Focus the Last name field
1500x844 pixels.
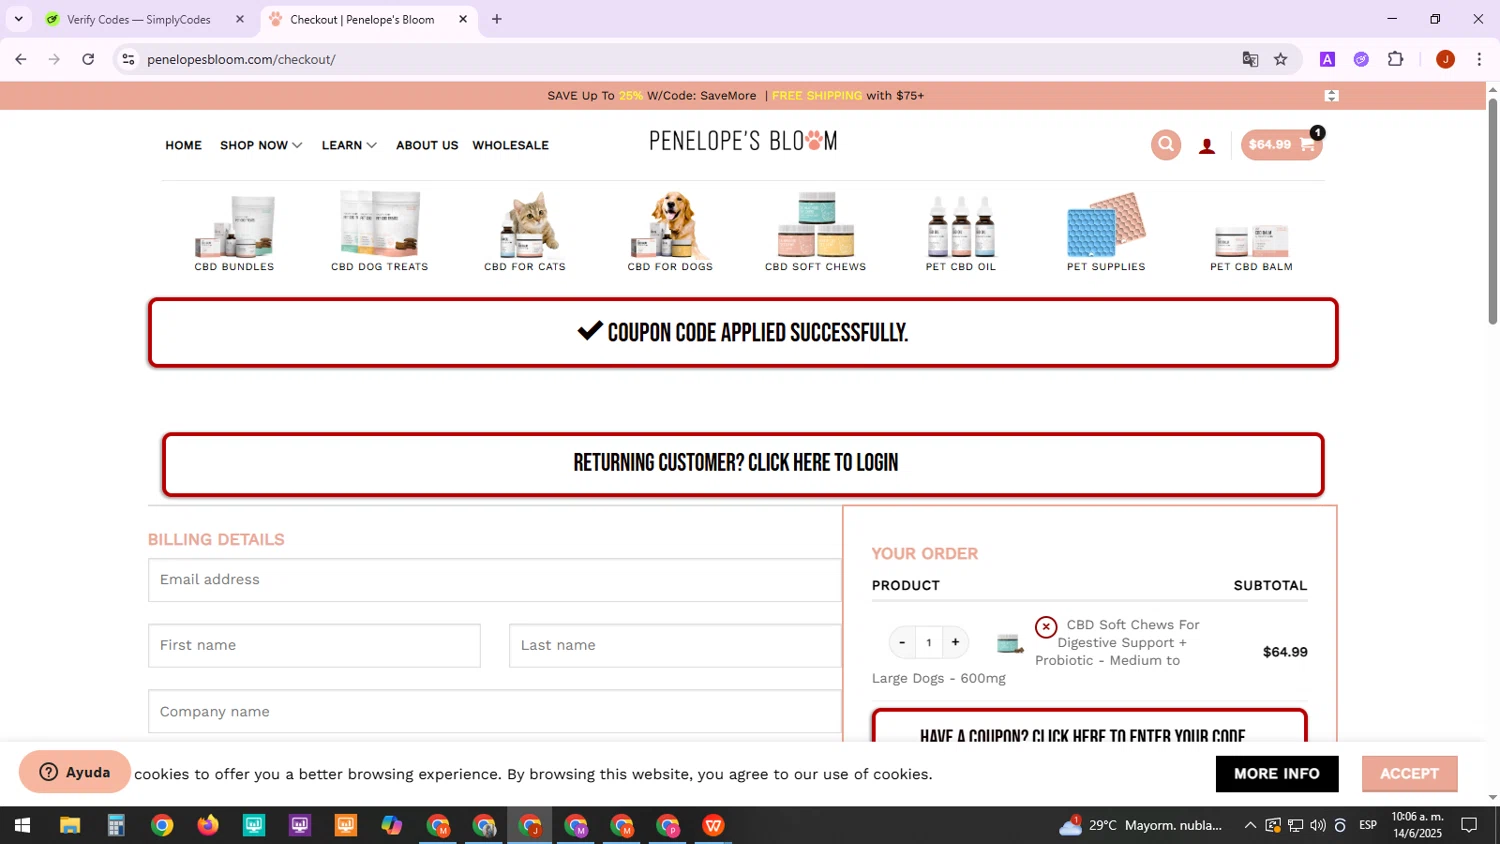[x=675, y=646]
